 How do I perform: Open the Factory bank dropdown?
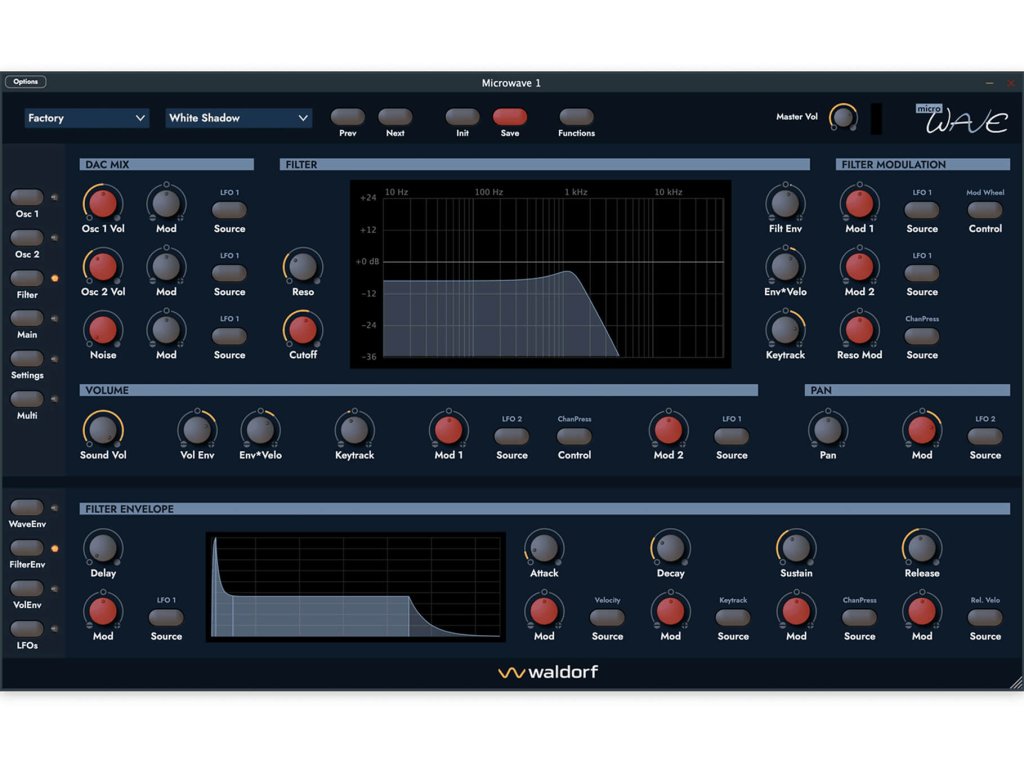86,118
